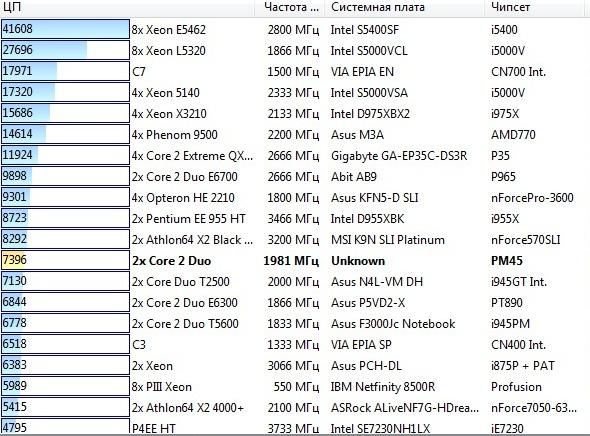Image resolution: width=590 pixels, height=436 pixels.
Task: Click the 6518 score value
Action: pos(15,343)
